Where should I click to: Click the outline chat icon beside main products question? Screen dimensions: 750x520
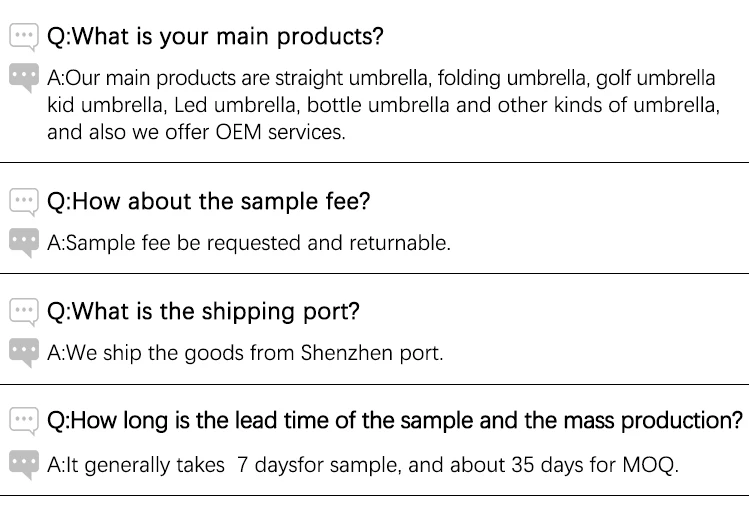pyautogui.click(x=24, y=37)
